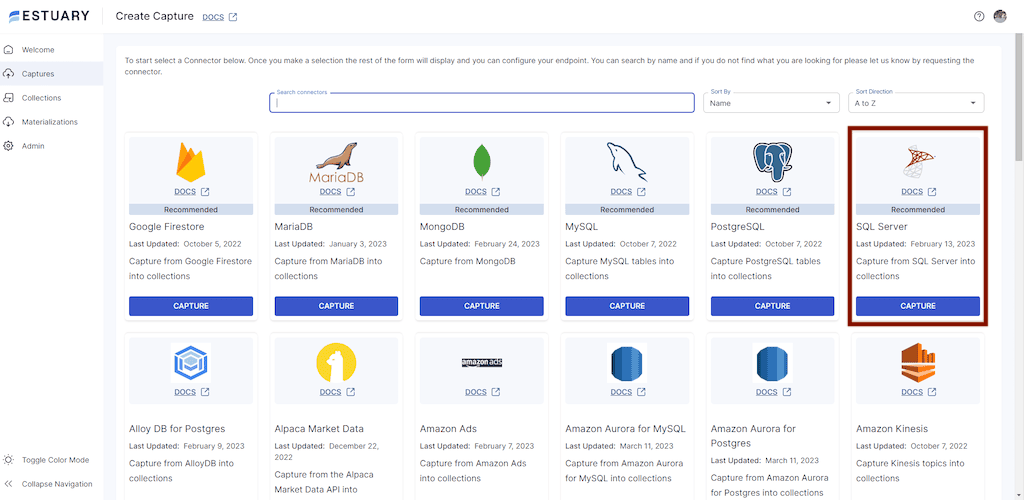Click the page vertical scrollbar

click(x=1019, y=98)
